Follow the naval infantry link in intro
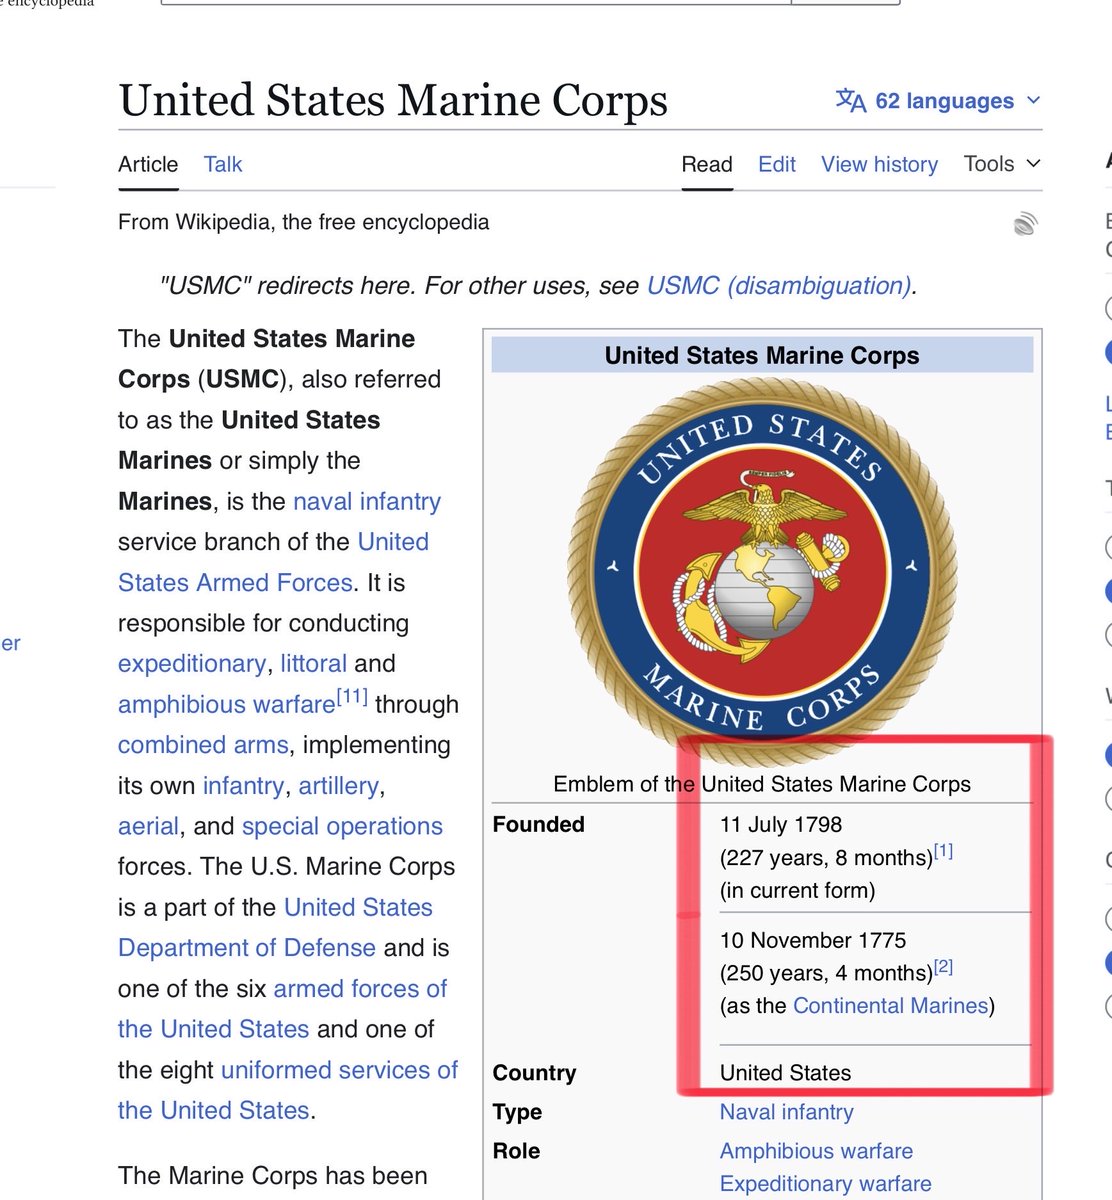The height and width of the screenshot is (1200, 1112). pos(367,501)
